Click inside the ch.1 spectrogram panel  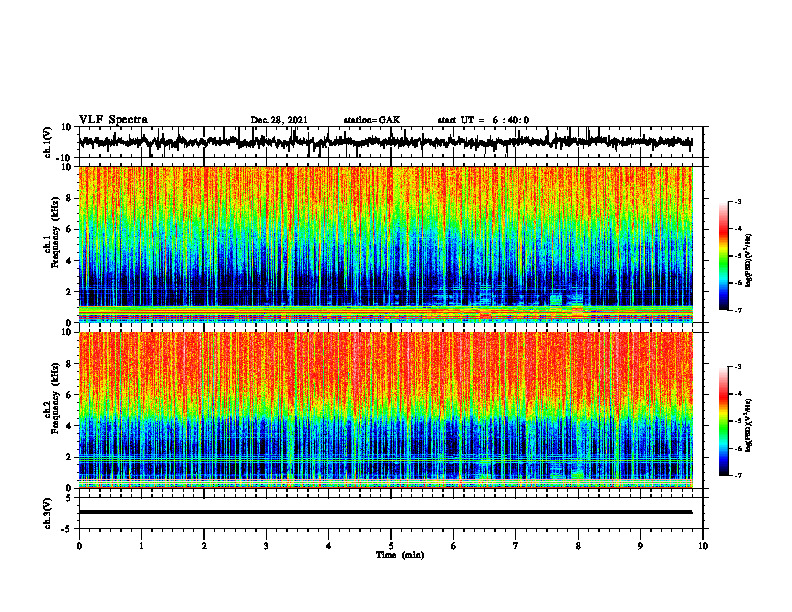pyautogui.click(x=385, y=244)
